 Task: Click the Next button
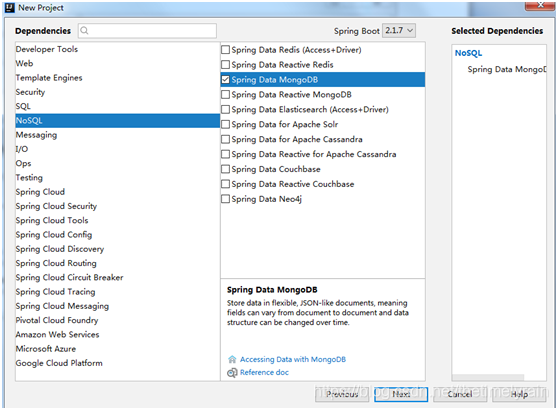click(401, 394)
